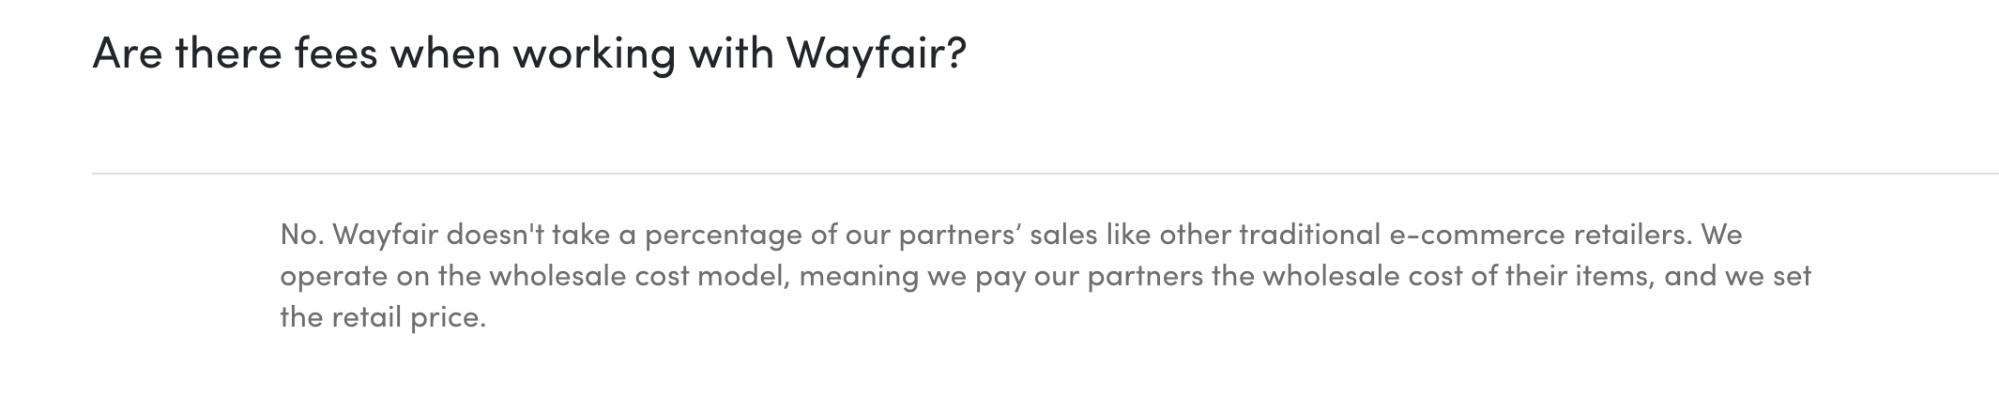The height and width of the screenshot is (400, 1999).
Task: Collapse the 'Are there fees' FAQ question
Action: click(529, 53)
